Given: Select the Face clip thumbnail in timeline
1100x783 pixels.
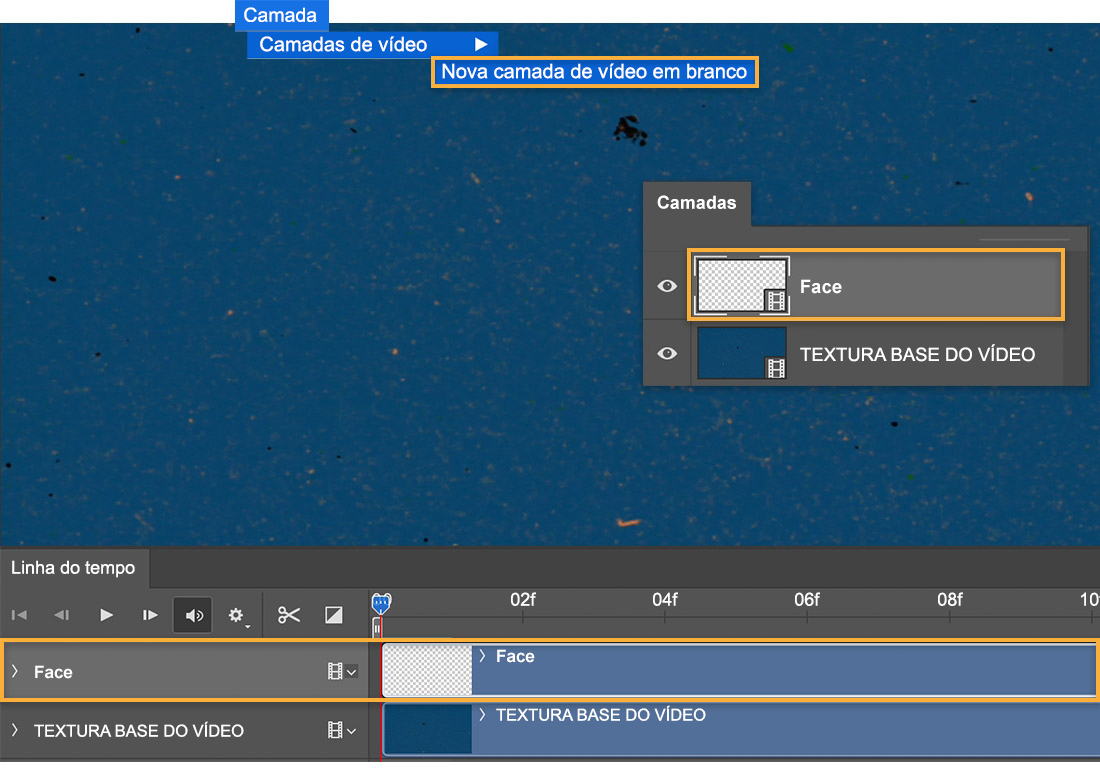Looking at the screenshot, I should point(427,671).
